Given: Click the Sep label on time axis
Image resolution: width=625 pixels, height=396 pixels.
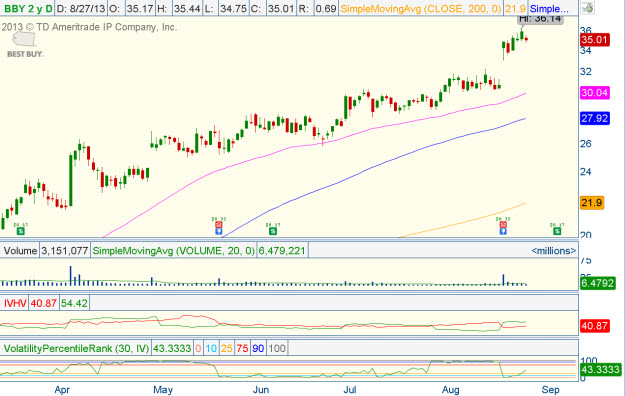Looking at the screenshot, I should [550, 390].
